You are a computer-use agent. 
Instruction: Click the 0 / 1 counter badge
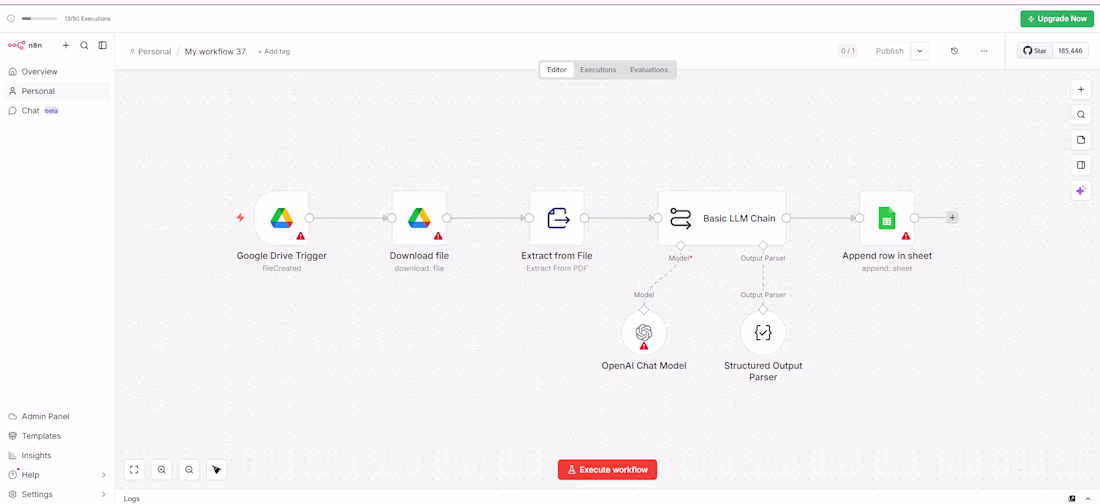click(847, 51)
